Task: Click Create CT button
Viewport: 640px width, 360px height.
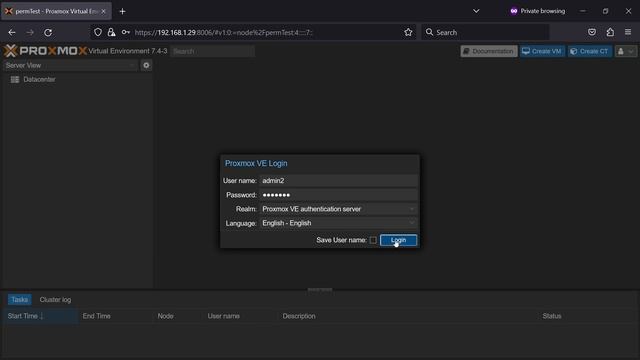Action: (x=589, y=51)
